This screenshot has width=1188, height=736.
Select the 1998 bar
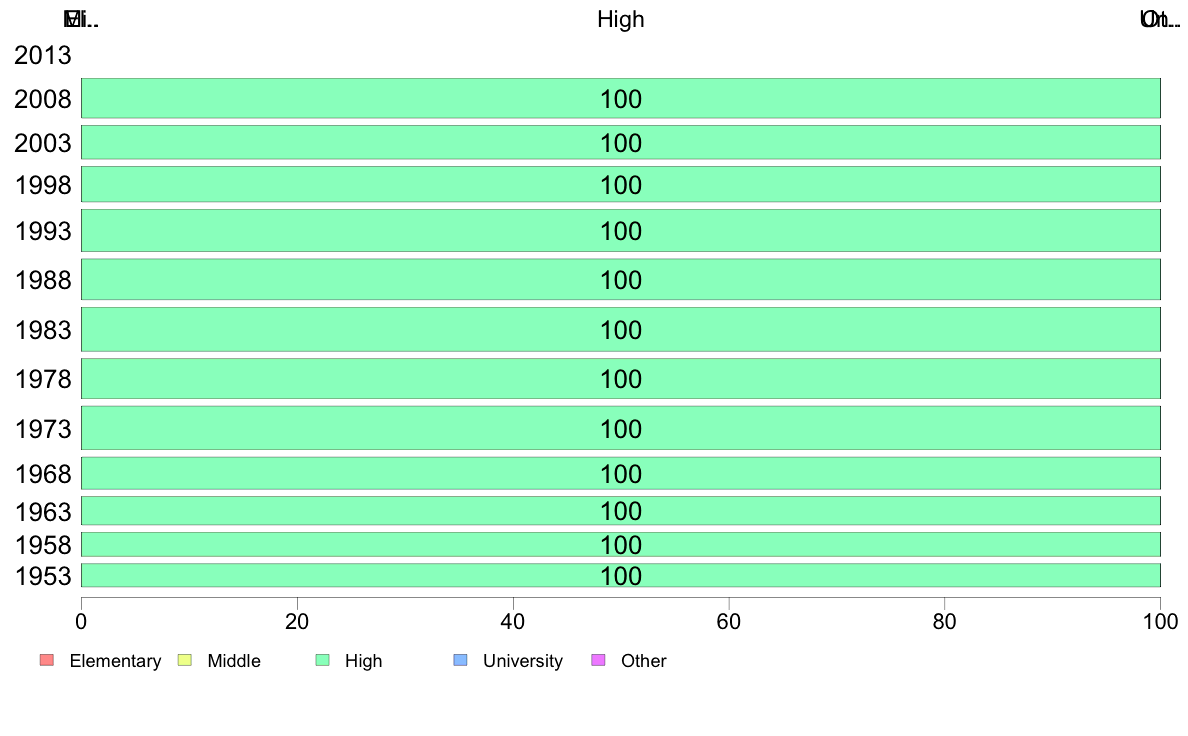tap(621, 184)
